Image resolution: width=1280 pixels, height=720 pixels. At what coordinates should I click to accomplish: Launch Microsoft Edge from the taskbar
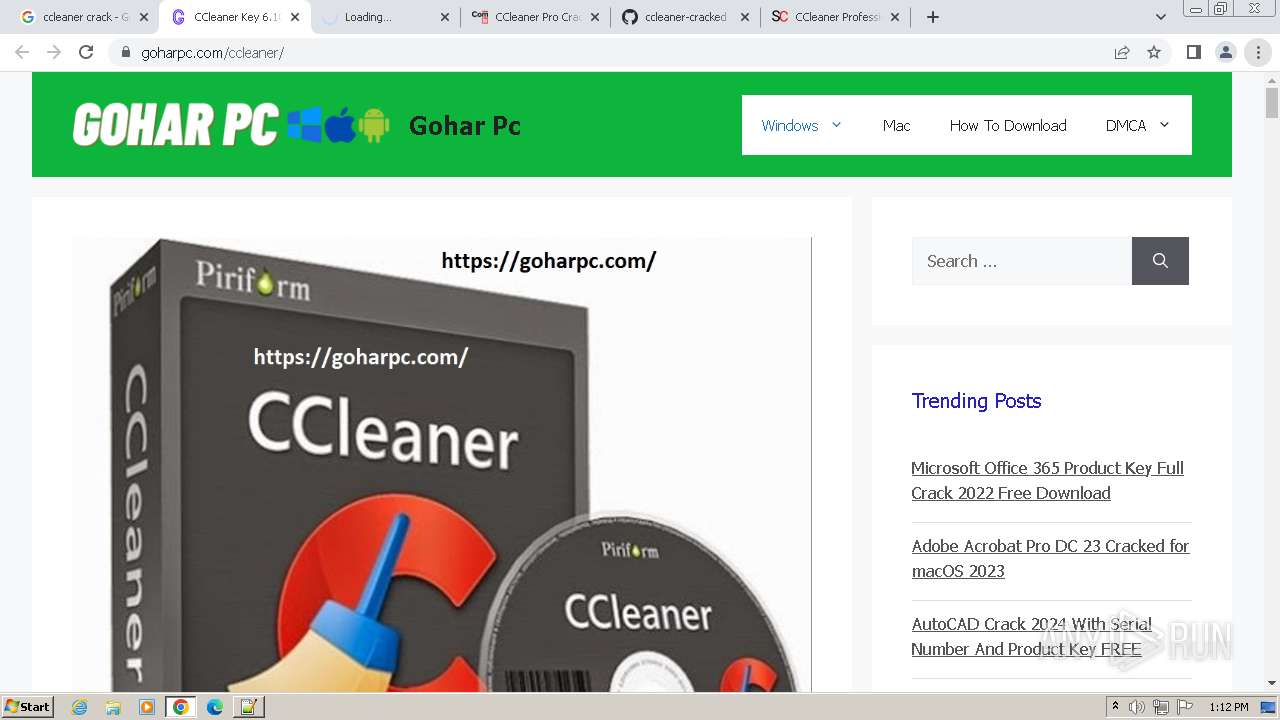(x=214, y=707)
